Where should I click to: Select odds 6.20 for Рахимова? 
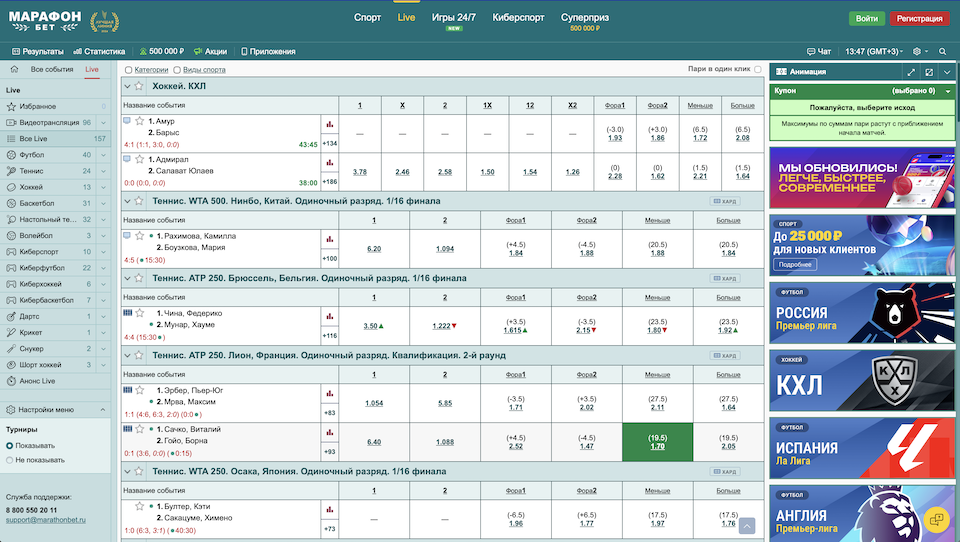point(374,249)
